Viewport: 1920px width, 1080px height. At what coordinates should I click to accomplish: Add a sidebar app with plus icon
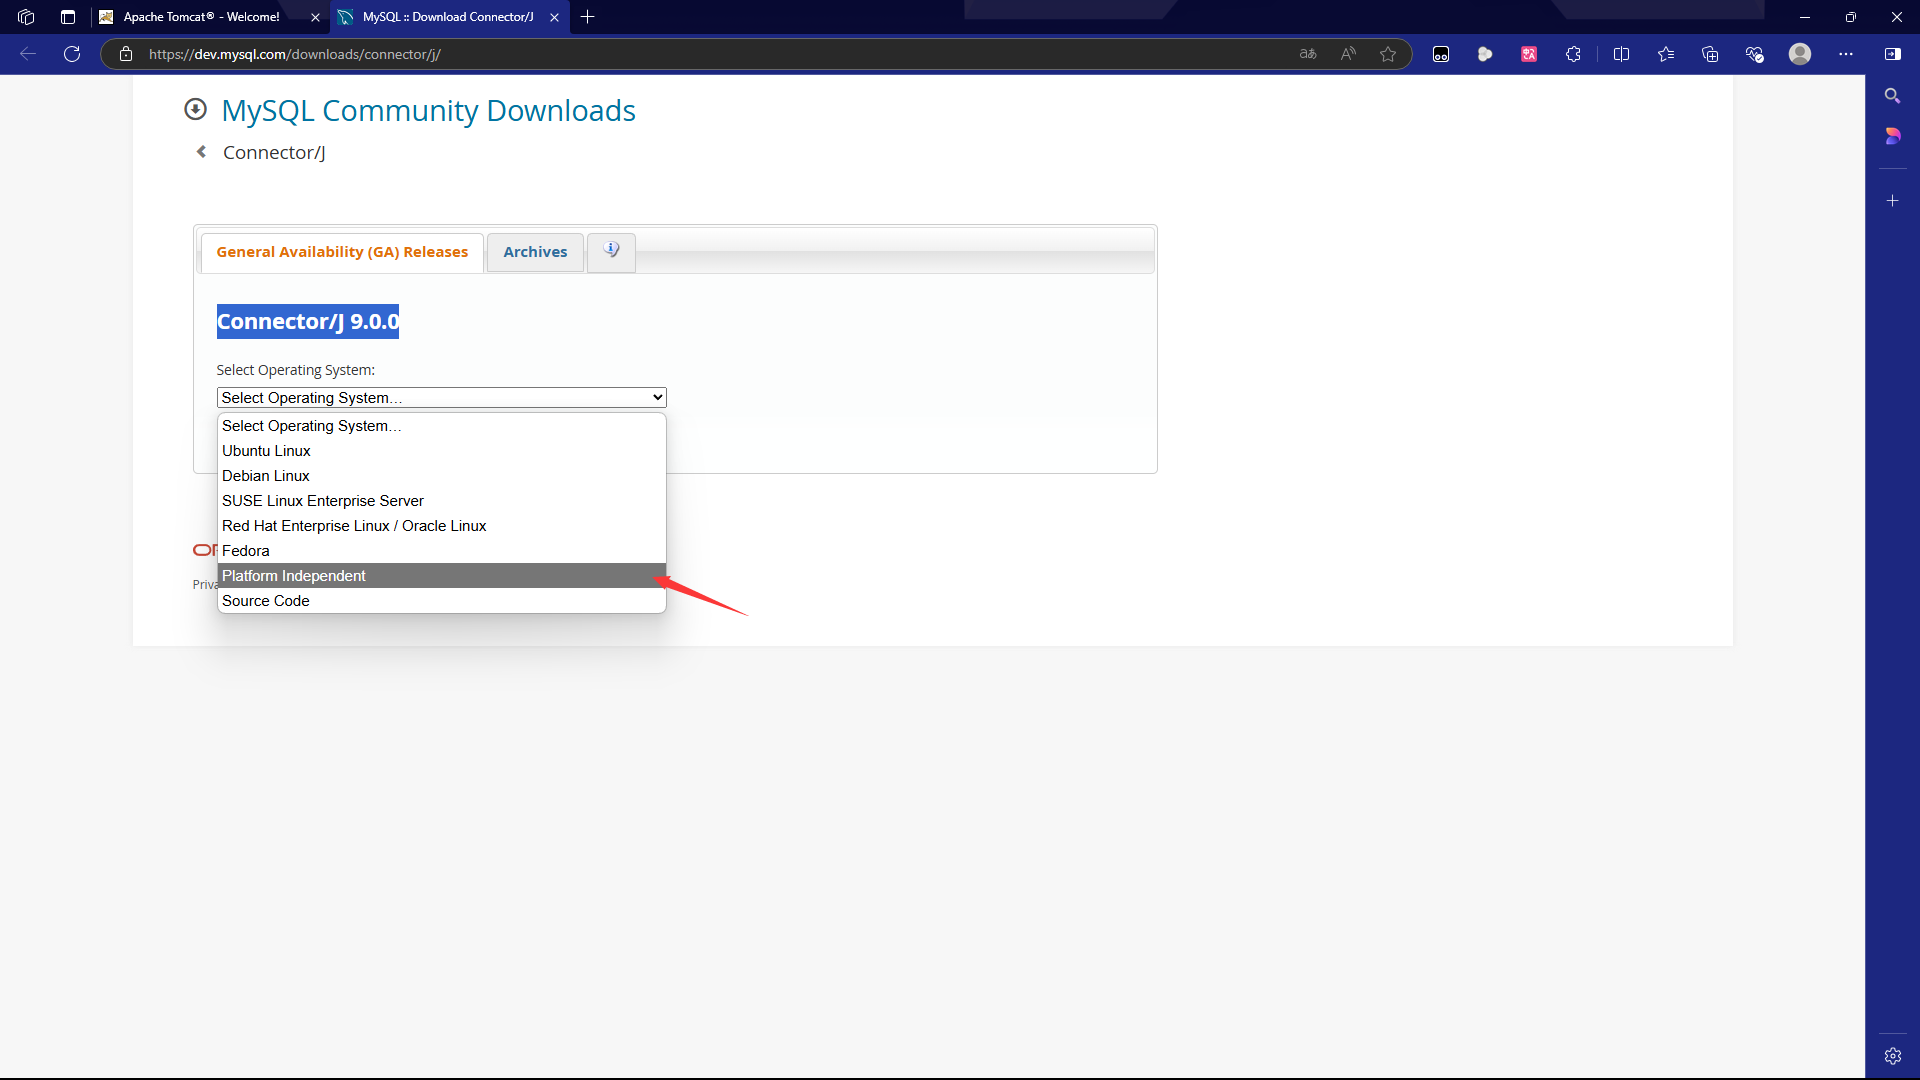(x=1892, y=201)
